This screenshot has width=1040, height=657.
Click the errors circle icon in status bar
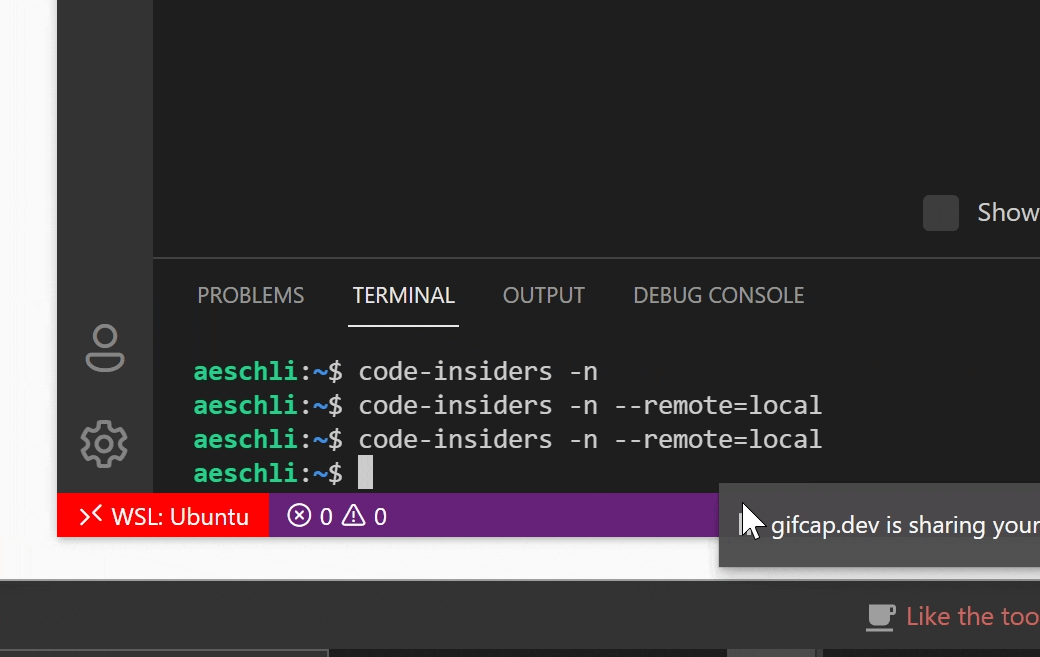[x=299, y=515]
